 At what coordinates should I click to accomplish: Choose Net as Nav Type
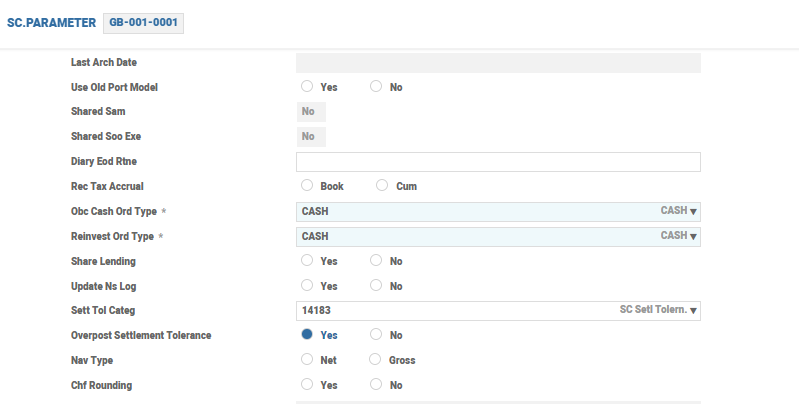pyautogui.click(x=307, y=360)
